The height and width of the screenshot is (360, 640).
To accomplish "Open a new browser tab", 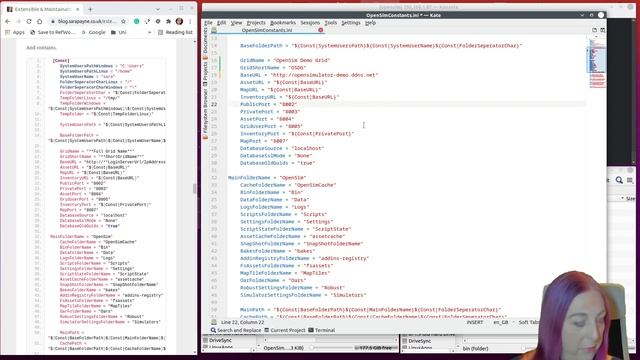I will point(90,9).
